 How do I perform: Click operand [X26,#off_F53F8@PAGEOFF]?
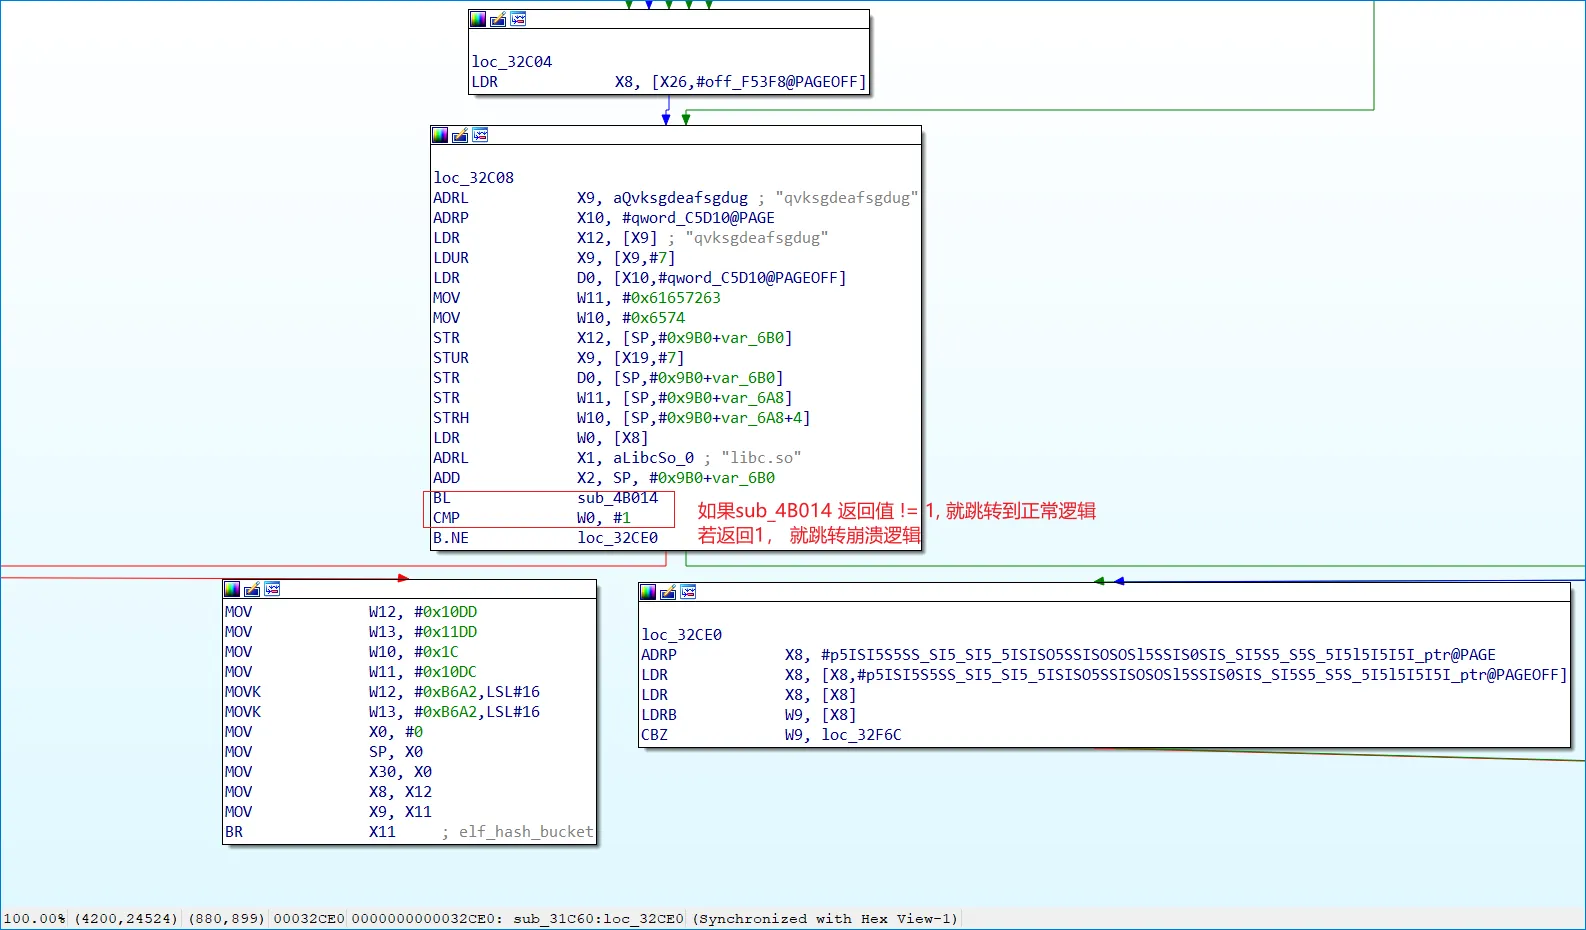(759, 82)
